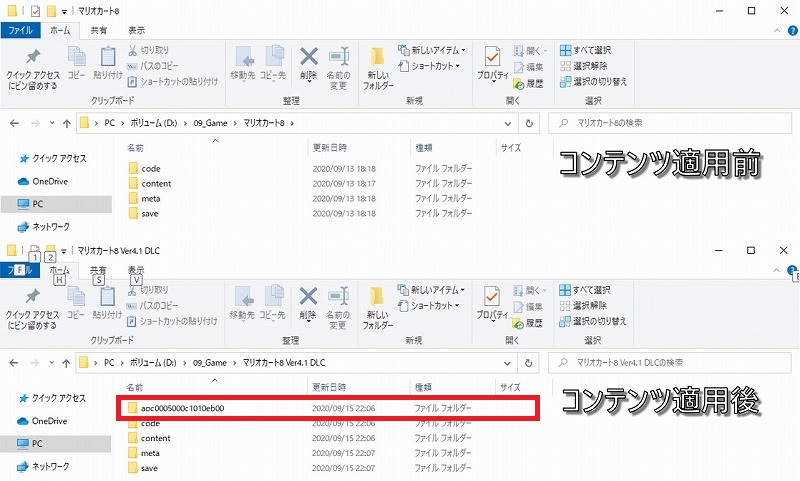Open ファイル menu in upper マリオカート8 window
Image resolution: width=800 pixels, height=481 pixels.
[x=20, y=30]
